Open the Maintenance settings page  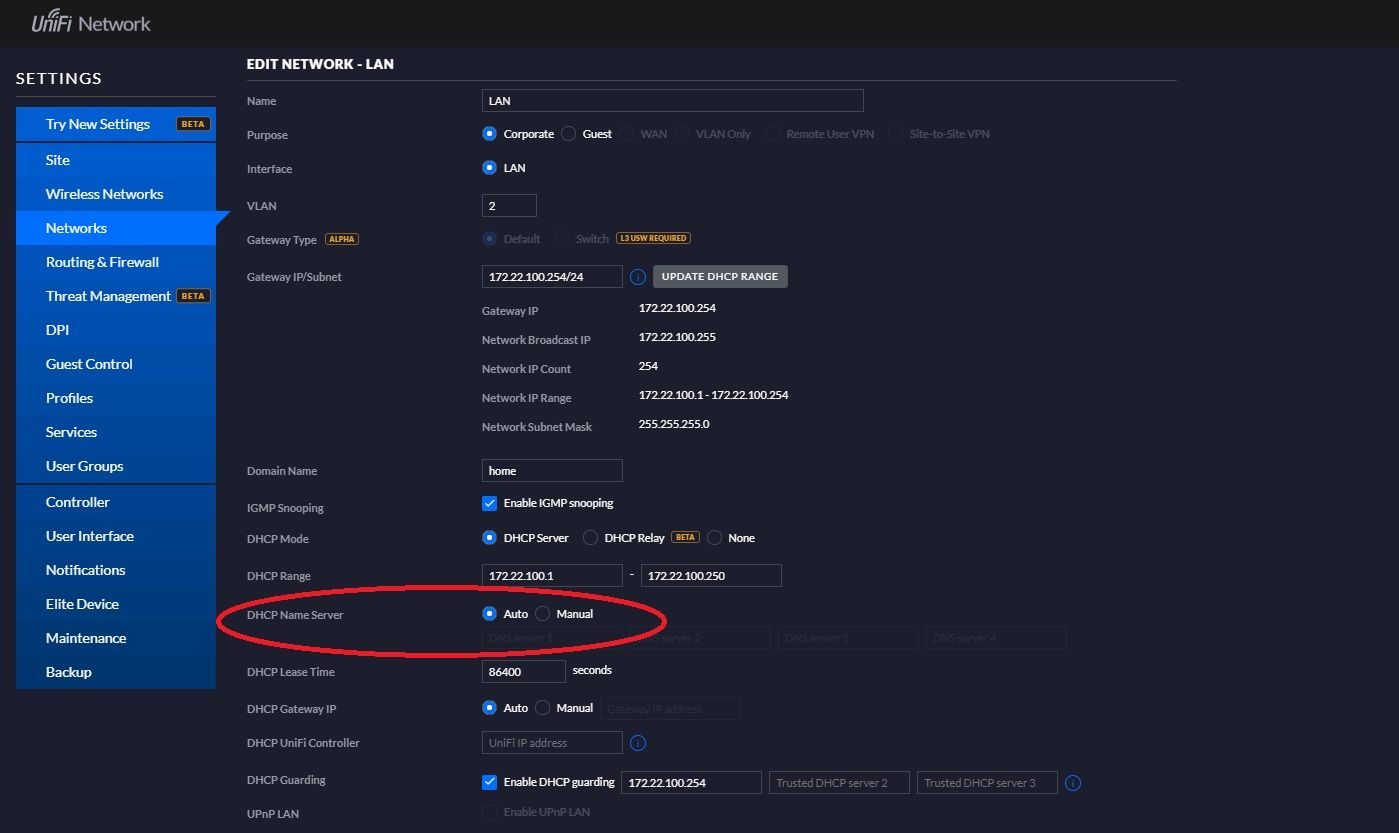tap(86, 638)
